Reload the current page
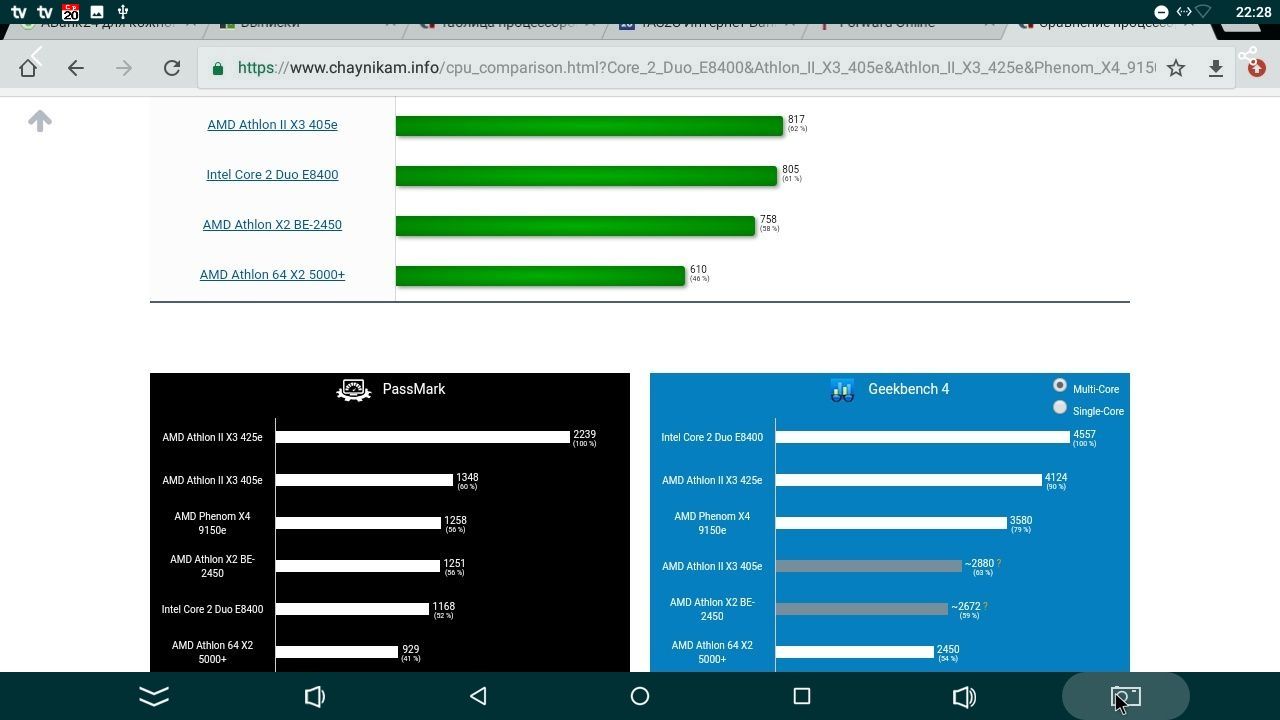Viewport: 1280px width, 720px height. (172, 67)
